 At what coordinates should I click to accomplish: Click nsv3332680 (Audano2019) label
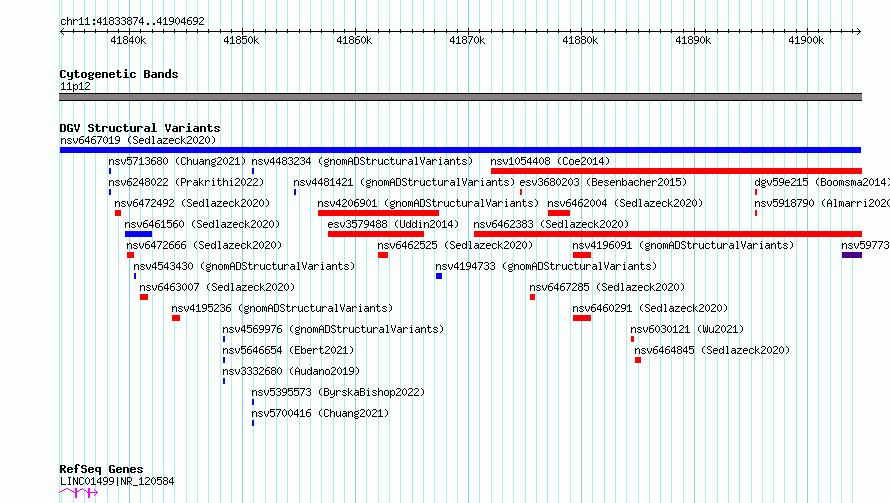tap(291, 371)
